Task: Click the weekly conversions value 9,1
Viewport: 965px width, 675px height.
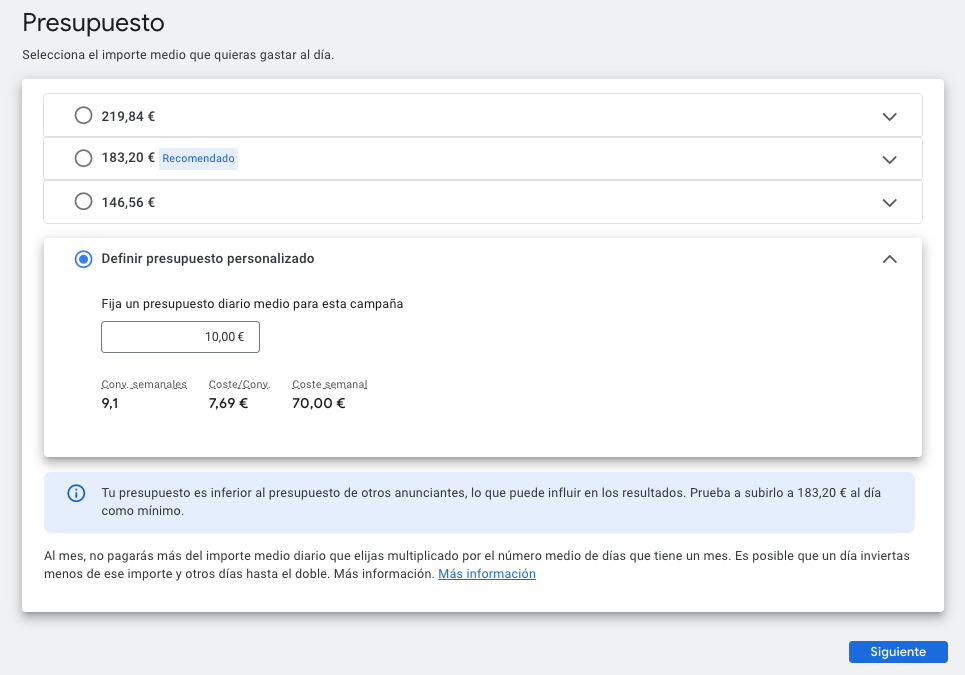Action: tap(108, 403)
